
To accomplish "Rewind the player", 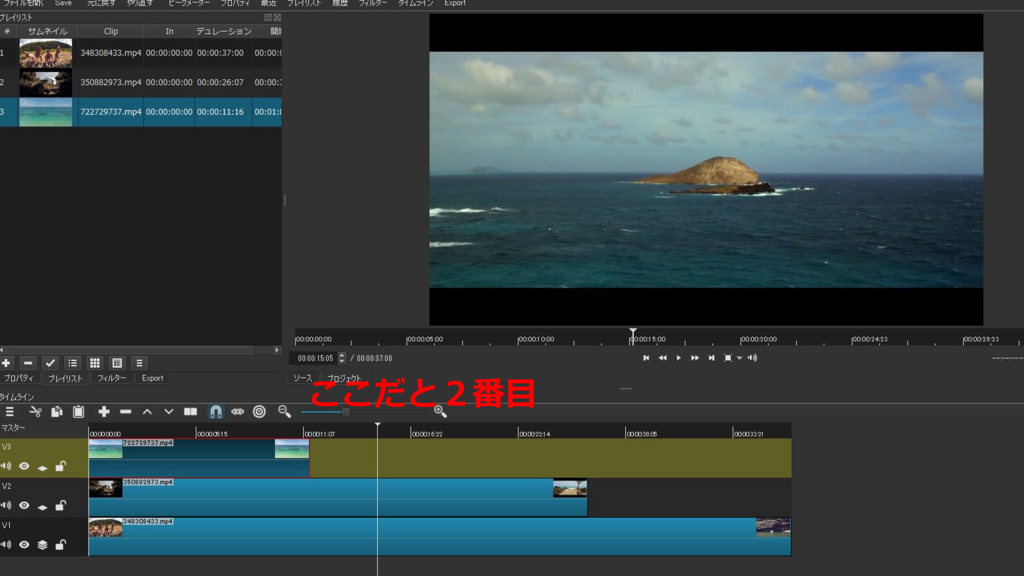I will click(x=662, y=358).
